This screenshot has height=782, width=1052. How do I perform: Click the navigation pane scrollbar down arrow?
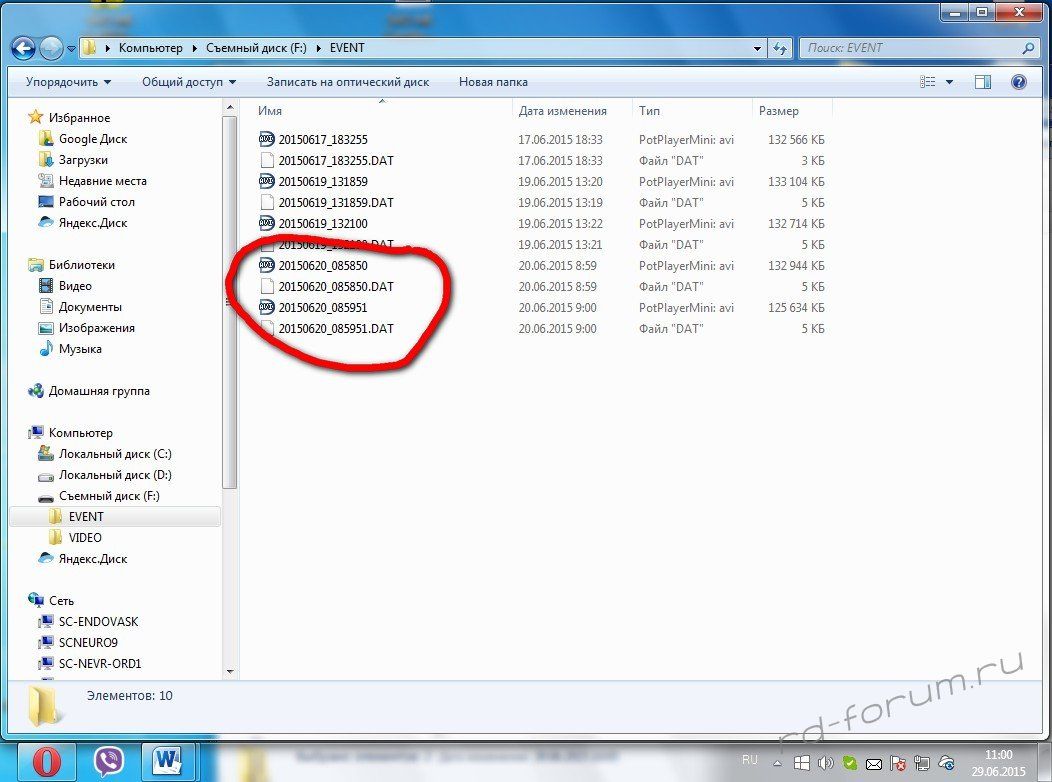[230, 671]
